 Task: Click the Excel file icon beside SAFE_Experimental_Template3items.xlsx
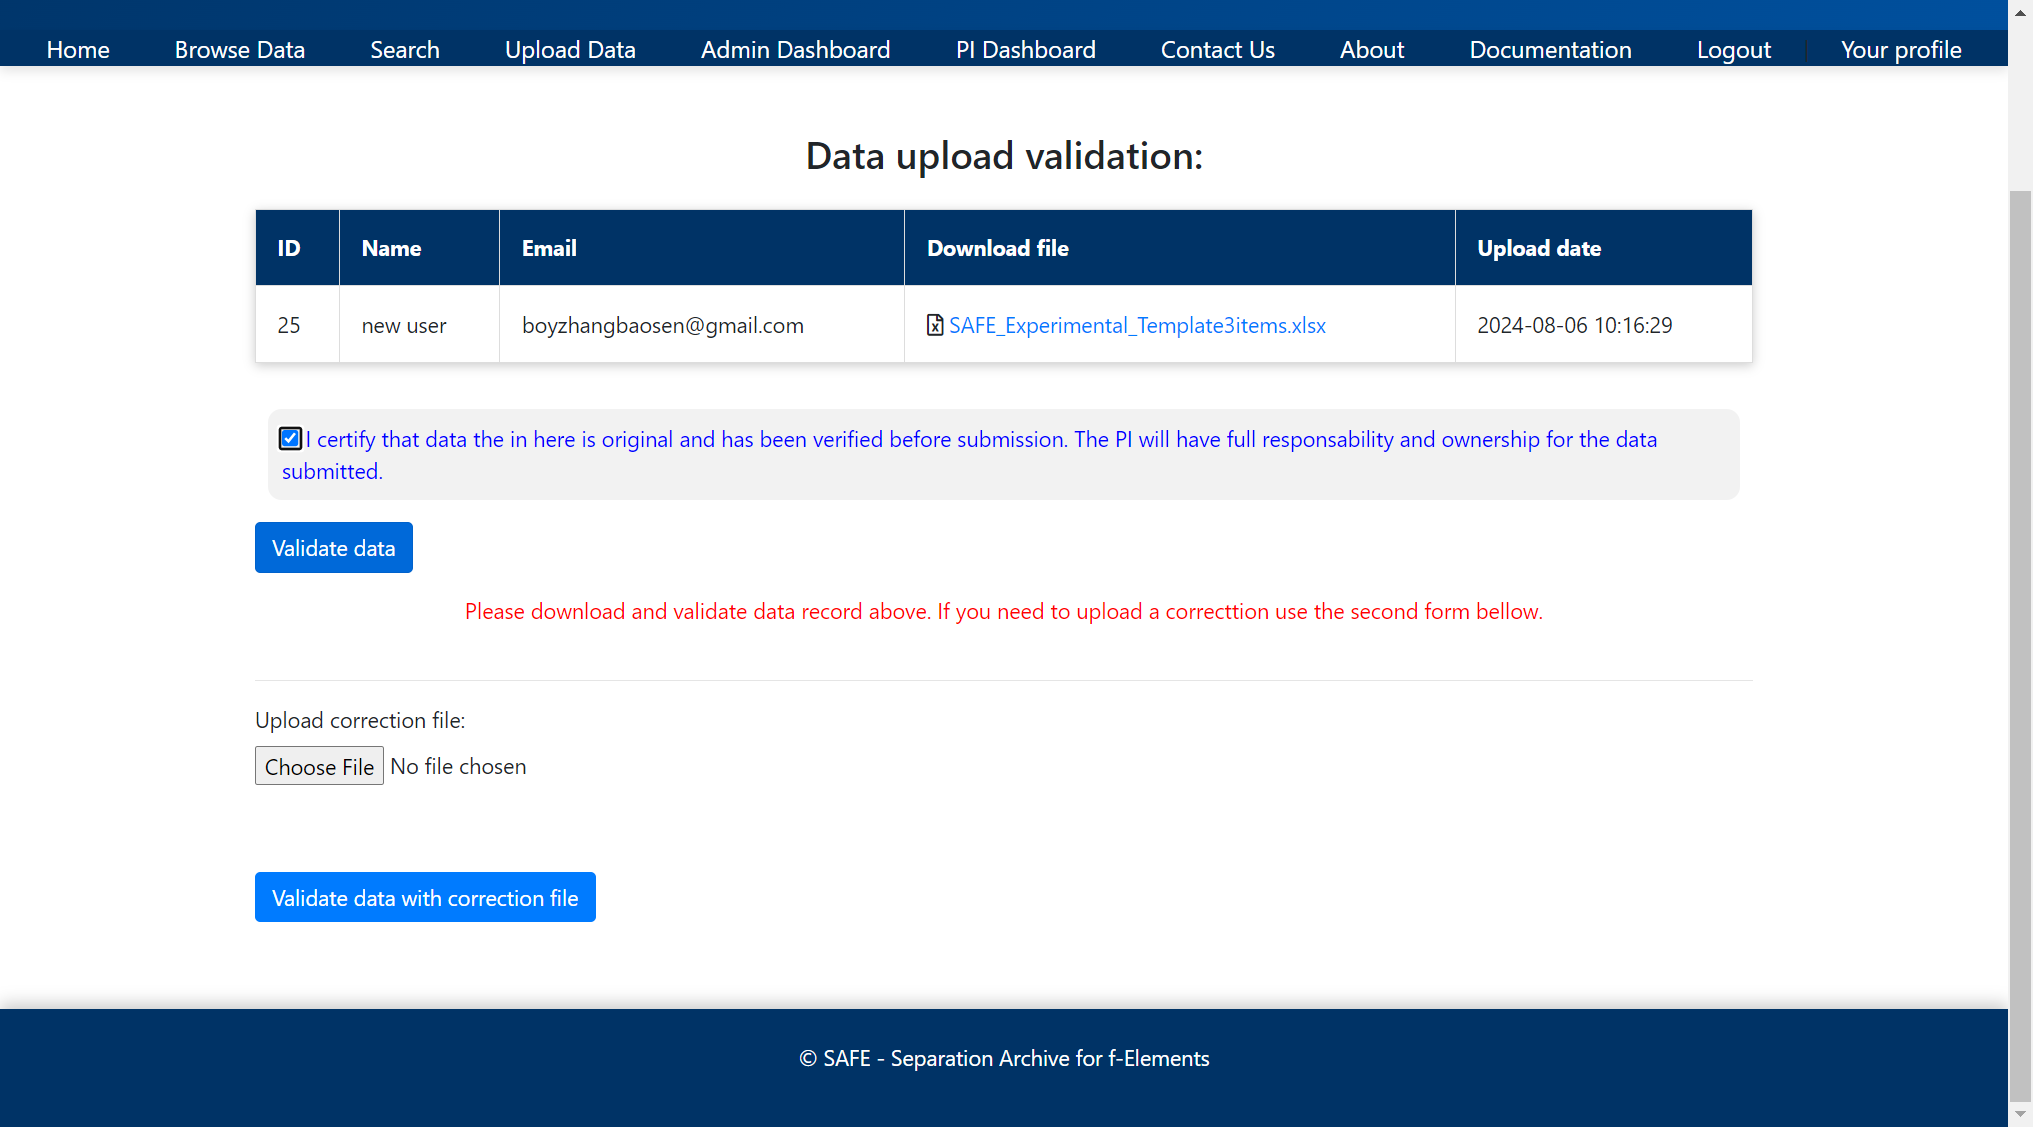[935, 325]
